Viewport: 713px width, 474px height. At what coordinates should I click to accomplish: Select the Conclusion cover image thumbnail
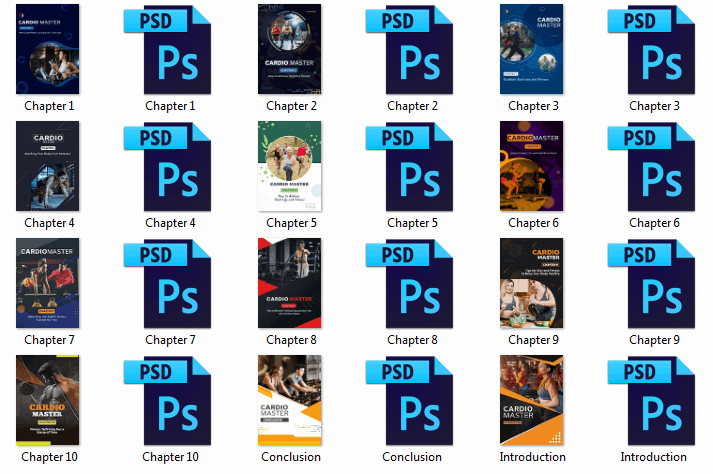[290, 401]
